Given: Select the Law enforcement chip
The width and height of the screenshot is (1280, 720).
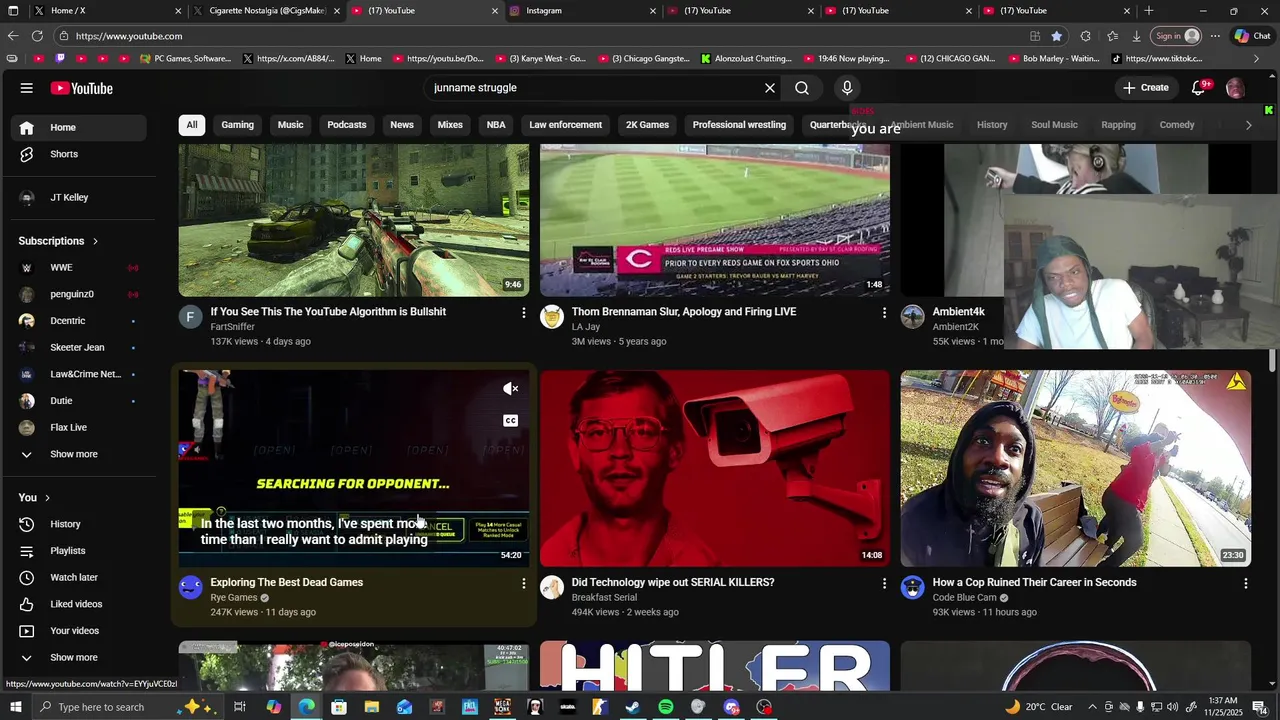Looking at the screenshot, I should coord(565,125).
